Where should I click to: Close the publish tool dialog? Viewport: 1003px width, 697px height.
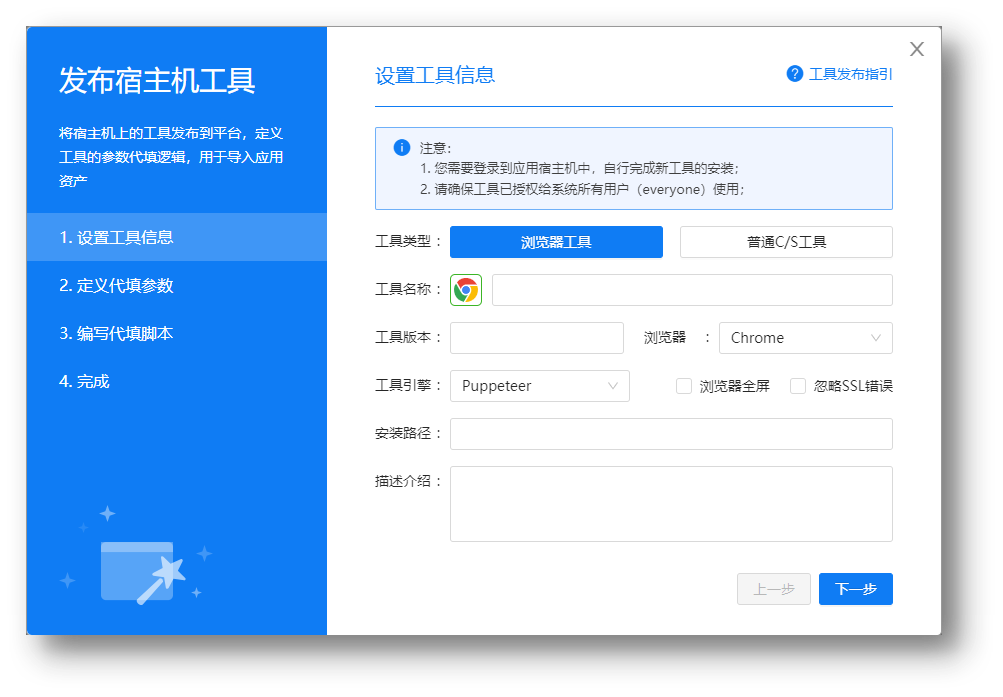pos(916,49)
